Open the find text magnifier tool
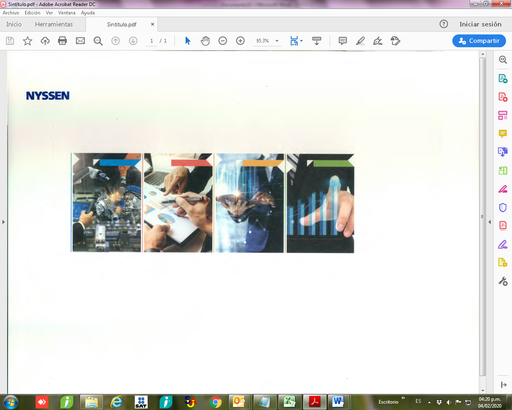 (98, 41)
